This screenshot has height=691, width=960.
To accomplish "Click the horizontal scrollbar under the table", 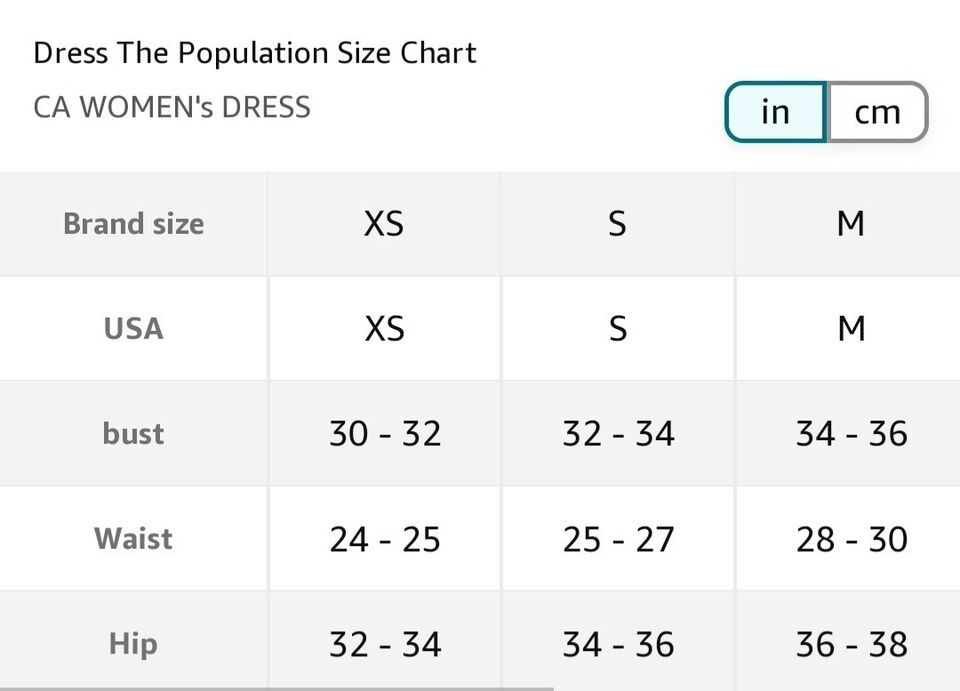I will [x=277, y=689].
